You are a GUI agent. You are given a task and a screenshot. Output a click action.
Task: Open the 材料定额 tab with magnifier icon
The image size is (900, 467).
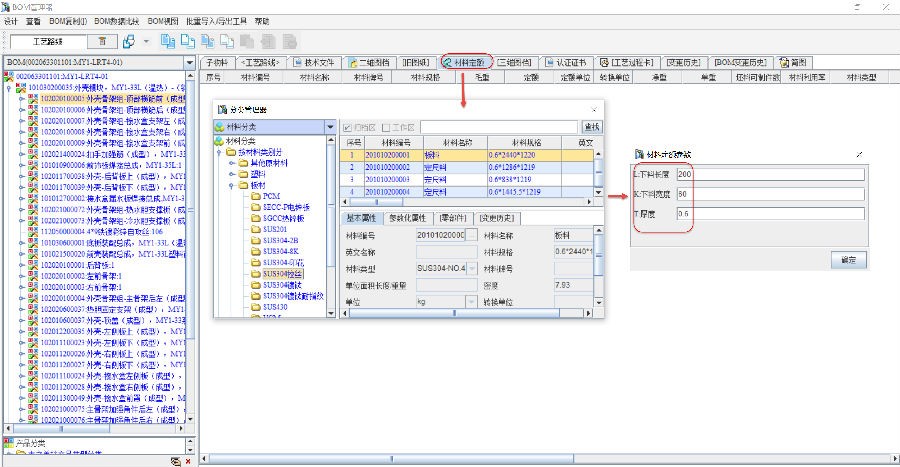pos(466,62)
